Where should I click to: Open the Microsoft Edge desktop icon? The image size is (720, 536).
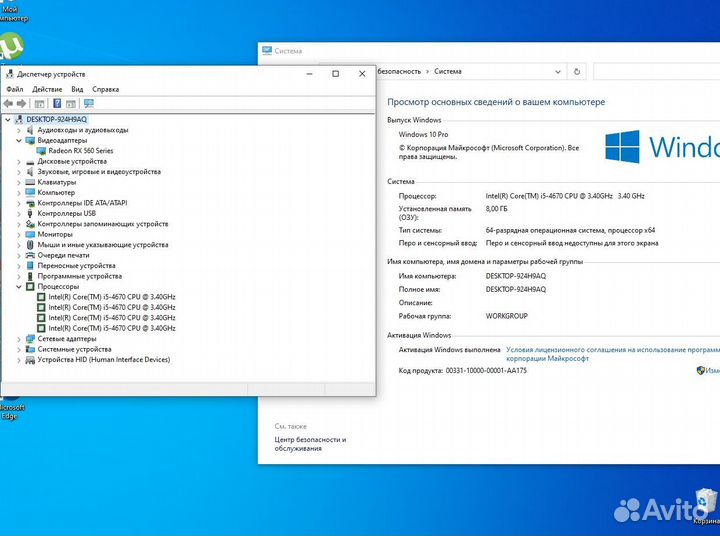tap(10, 408)
